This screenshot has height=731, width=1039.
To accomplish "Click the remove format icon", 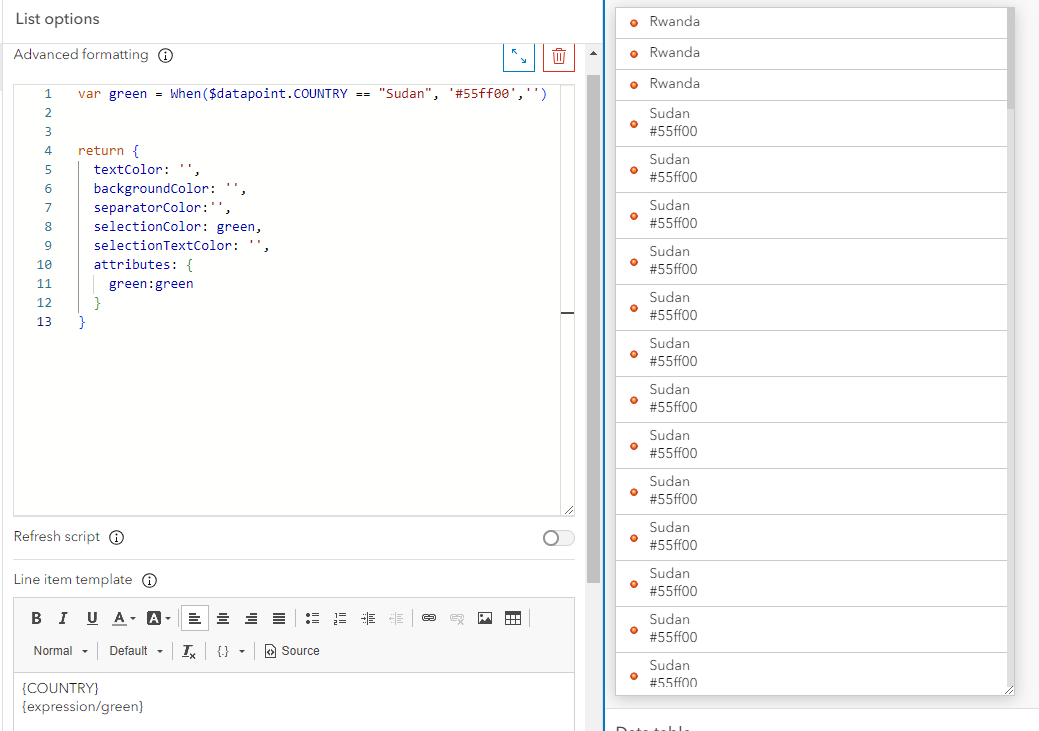I will [189, 651].
